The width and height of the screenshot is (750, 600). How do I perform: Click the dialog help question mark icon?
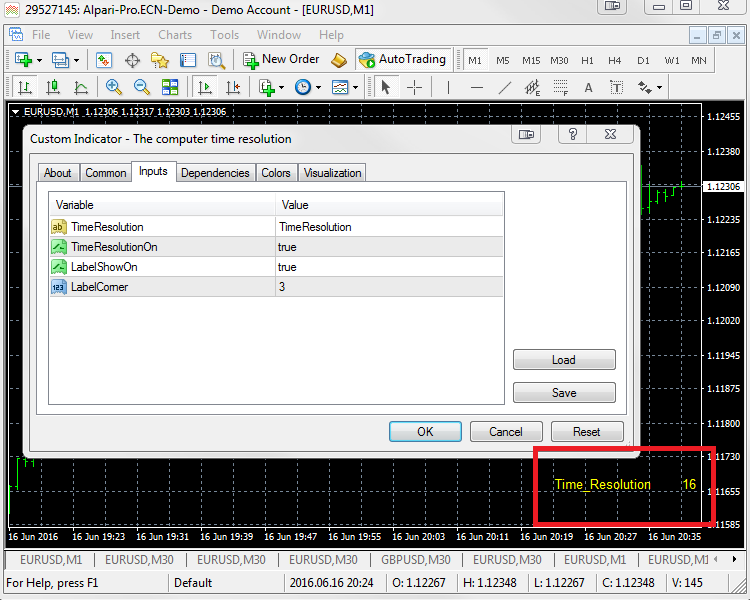(x=574, y=135)
